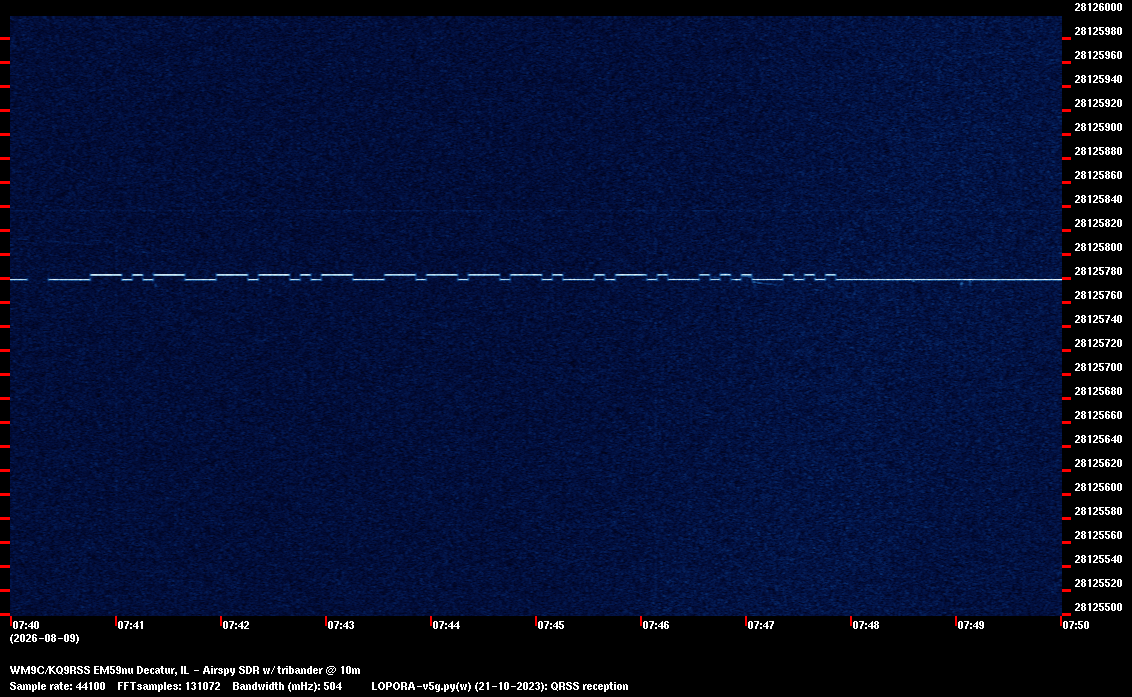Click the 'Sample rate: 44100' text
Viewport: 1132px width, 697px height.
pyautogui.click(x=57, y=686)
